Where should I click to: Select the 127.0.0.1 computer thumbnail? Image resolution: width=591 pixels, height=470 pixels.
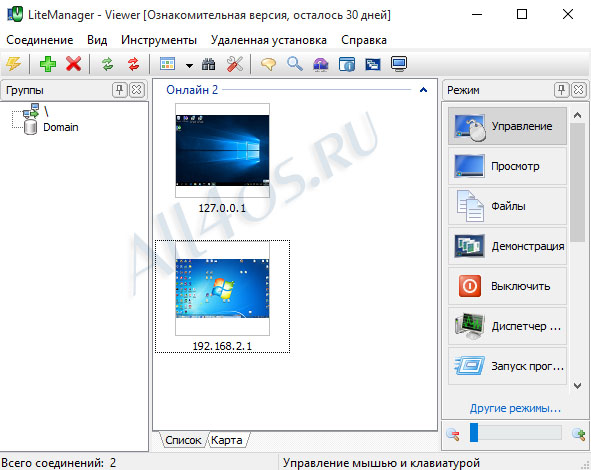click(x=222, y=151)
